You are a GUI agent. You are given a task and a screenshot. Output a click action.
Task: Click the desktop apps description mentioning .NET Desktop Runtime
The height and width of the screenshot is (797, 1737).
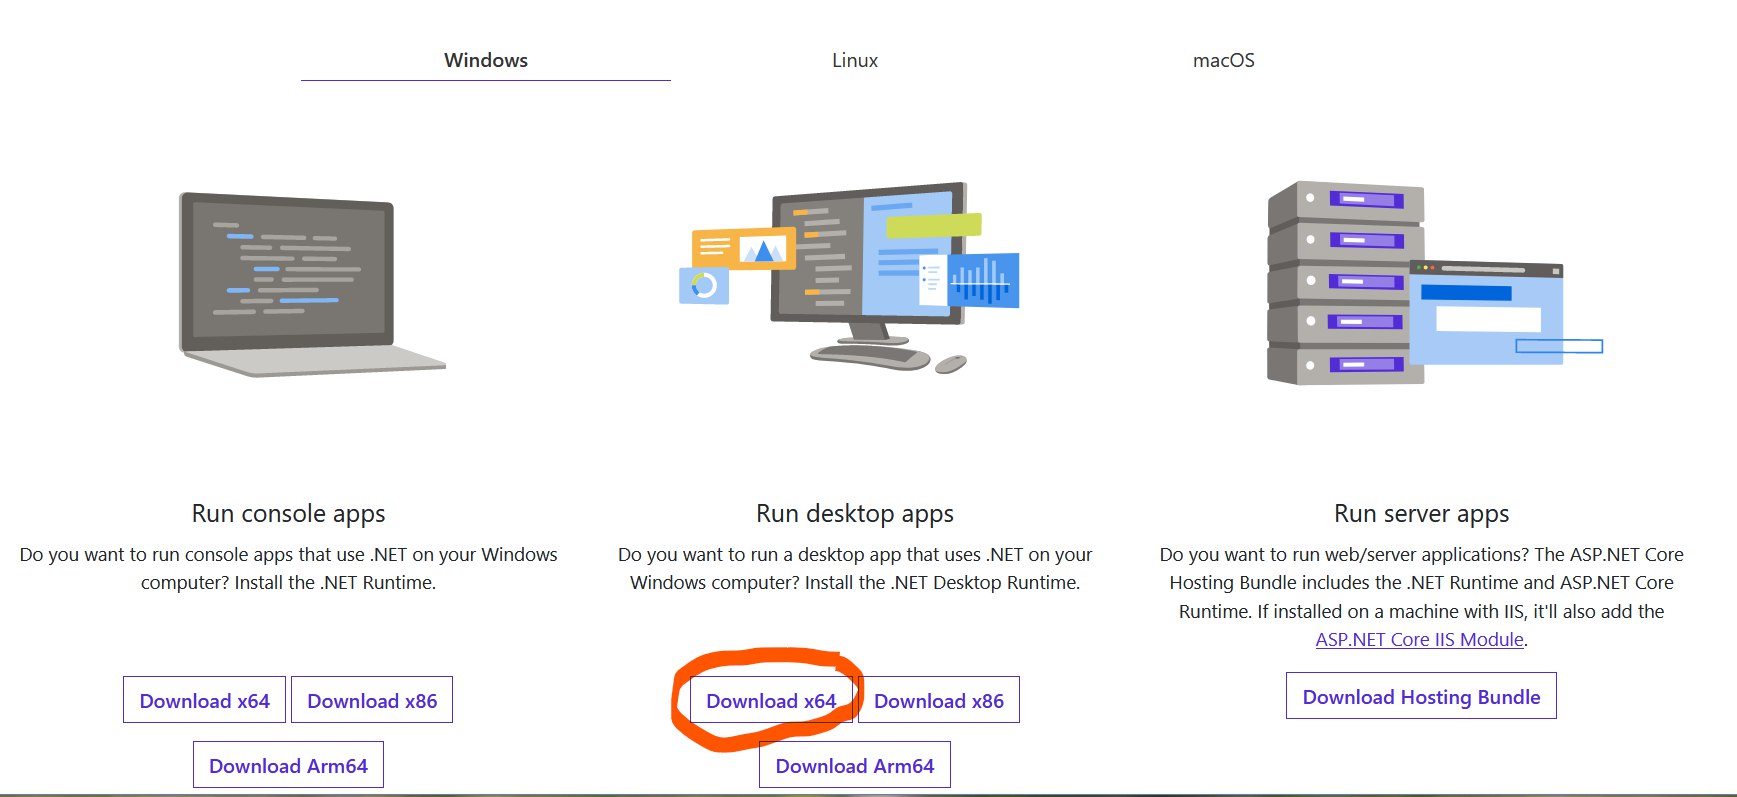(855, 568)
